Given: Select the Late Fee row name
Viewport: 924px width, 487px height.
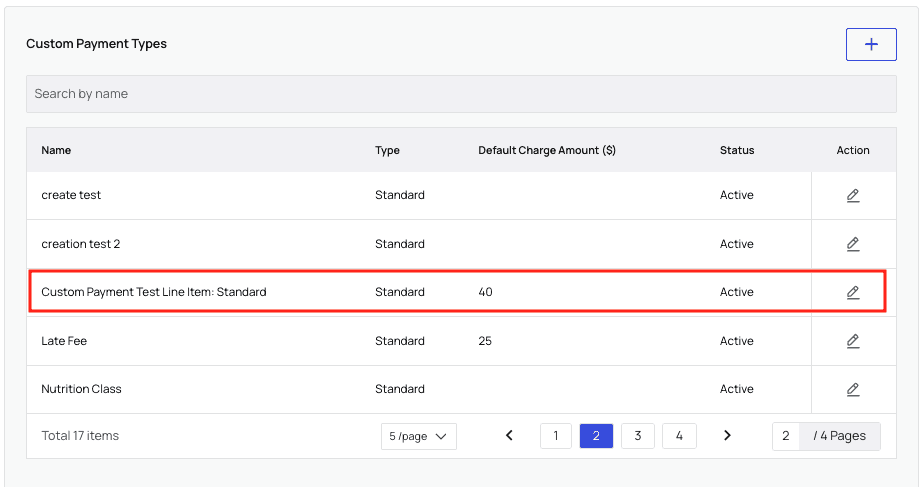Looking at the screenshot, I should tap(64, 341).
